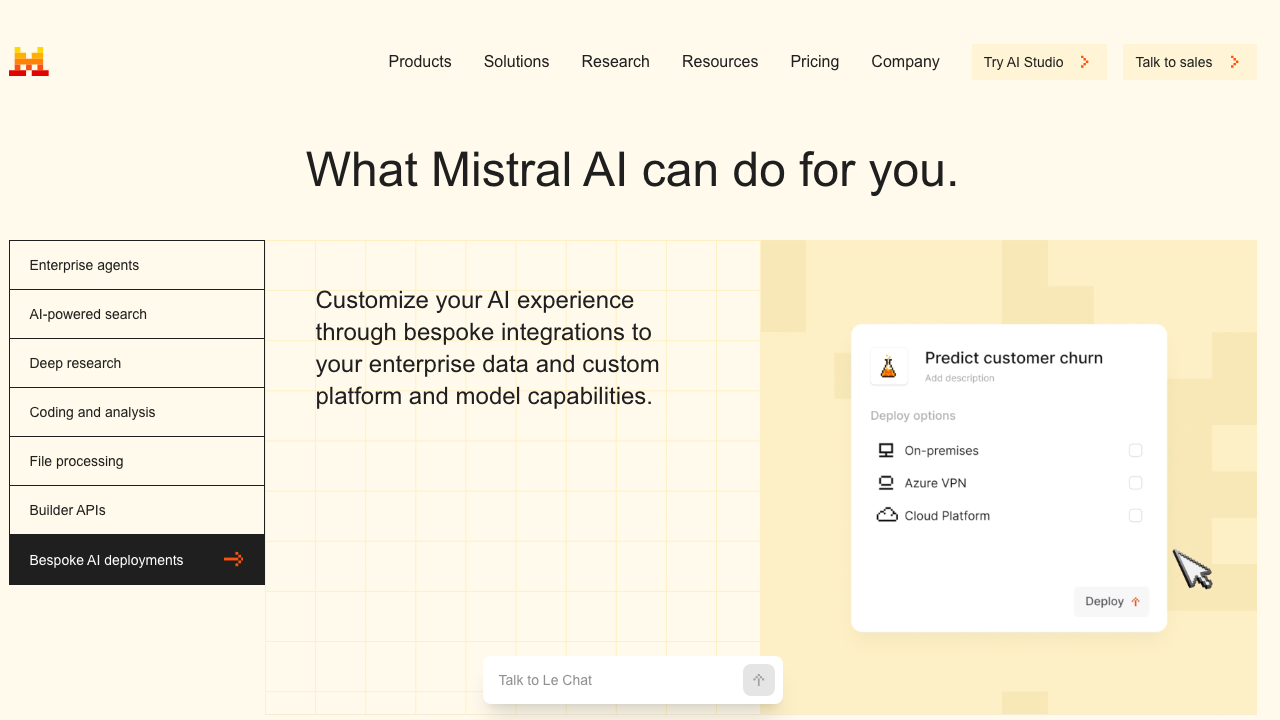Open the Products menu
Image resolution: width=1280 pixels, height=720 pixels.
(419, 61)
